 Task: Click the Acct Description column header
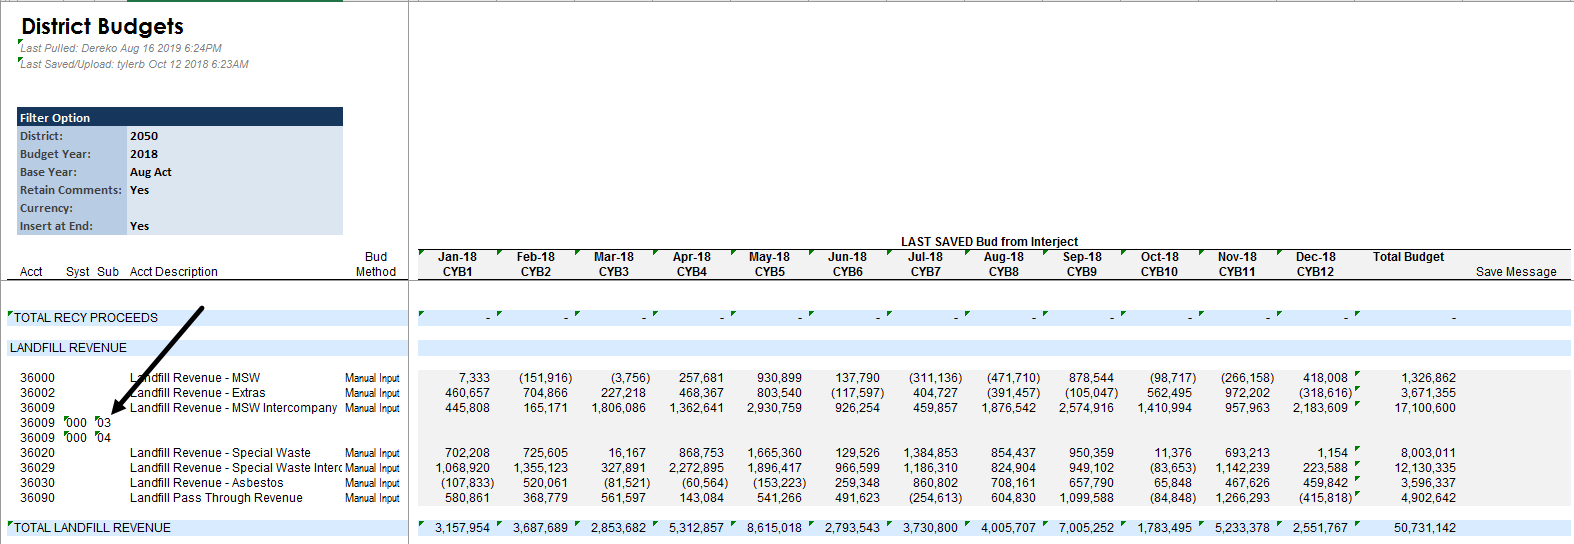(x=174, y=272)
